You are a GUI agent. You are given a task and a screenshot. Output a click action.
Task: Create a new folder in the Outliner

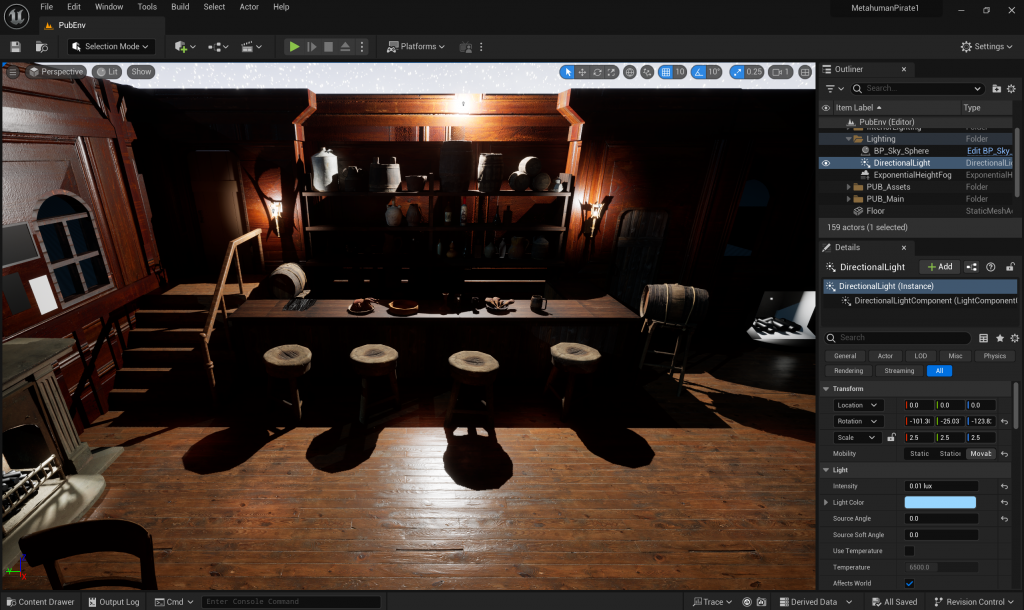point(997,88)
